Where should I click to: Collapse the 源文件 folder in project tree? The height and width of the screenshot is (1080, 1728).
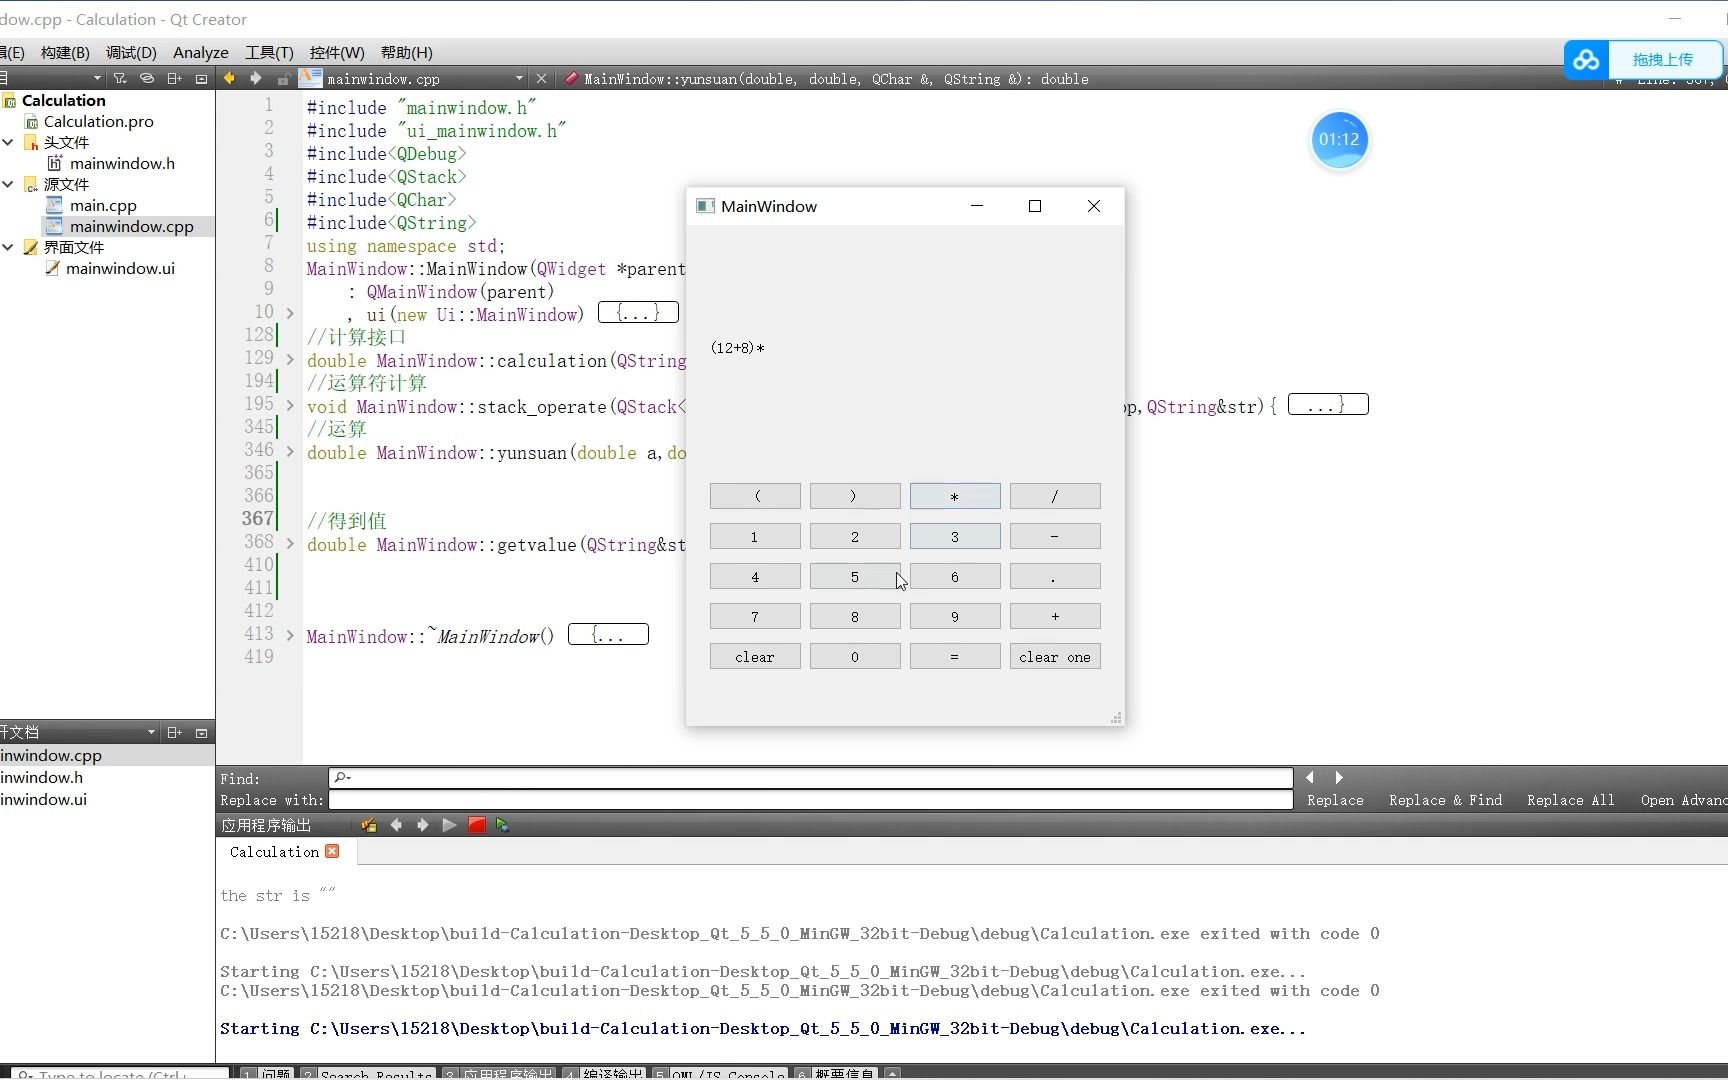point(8,184)
